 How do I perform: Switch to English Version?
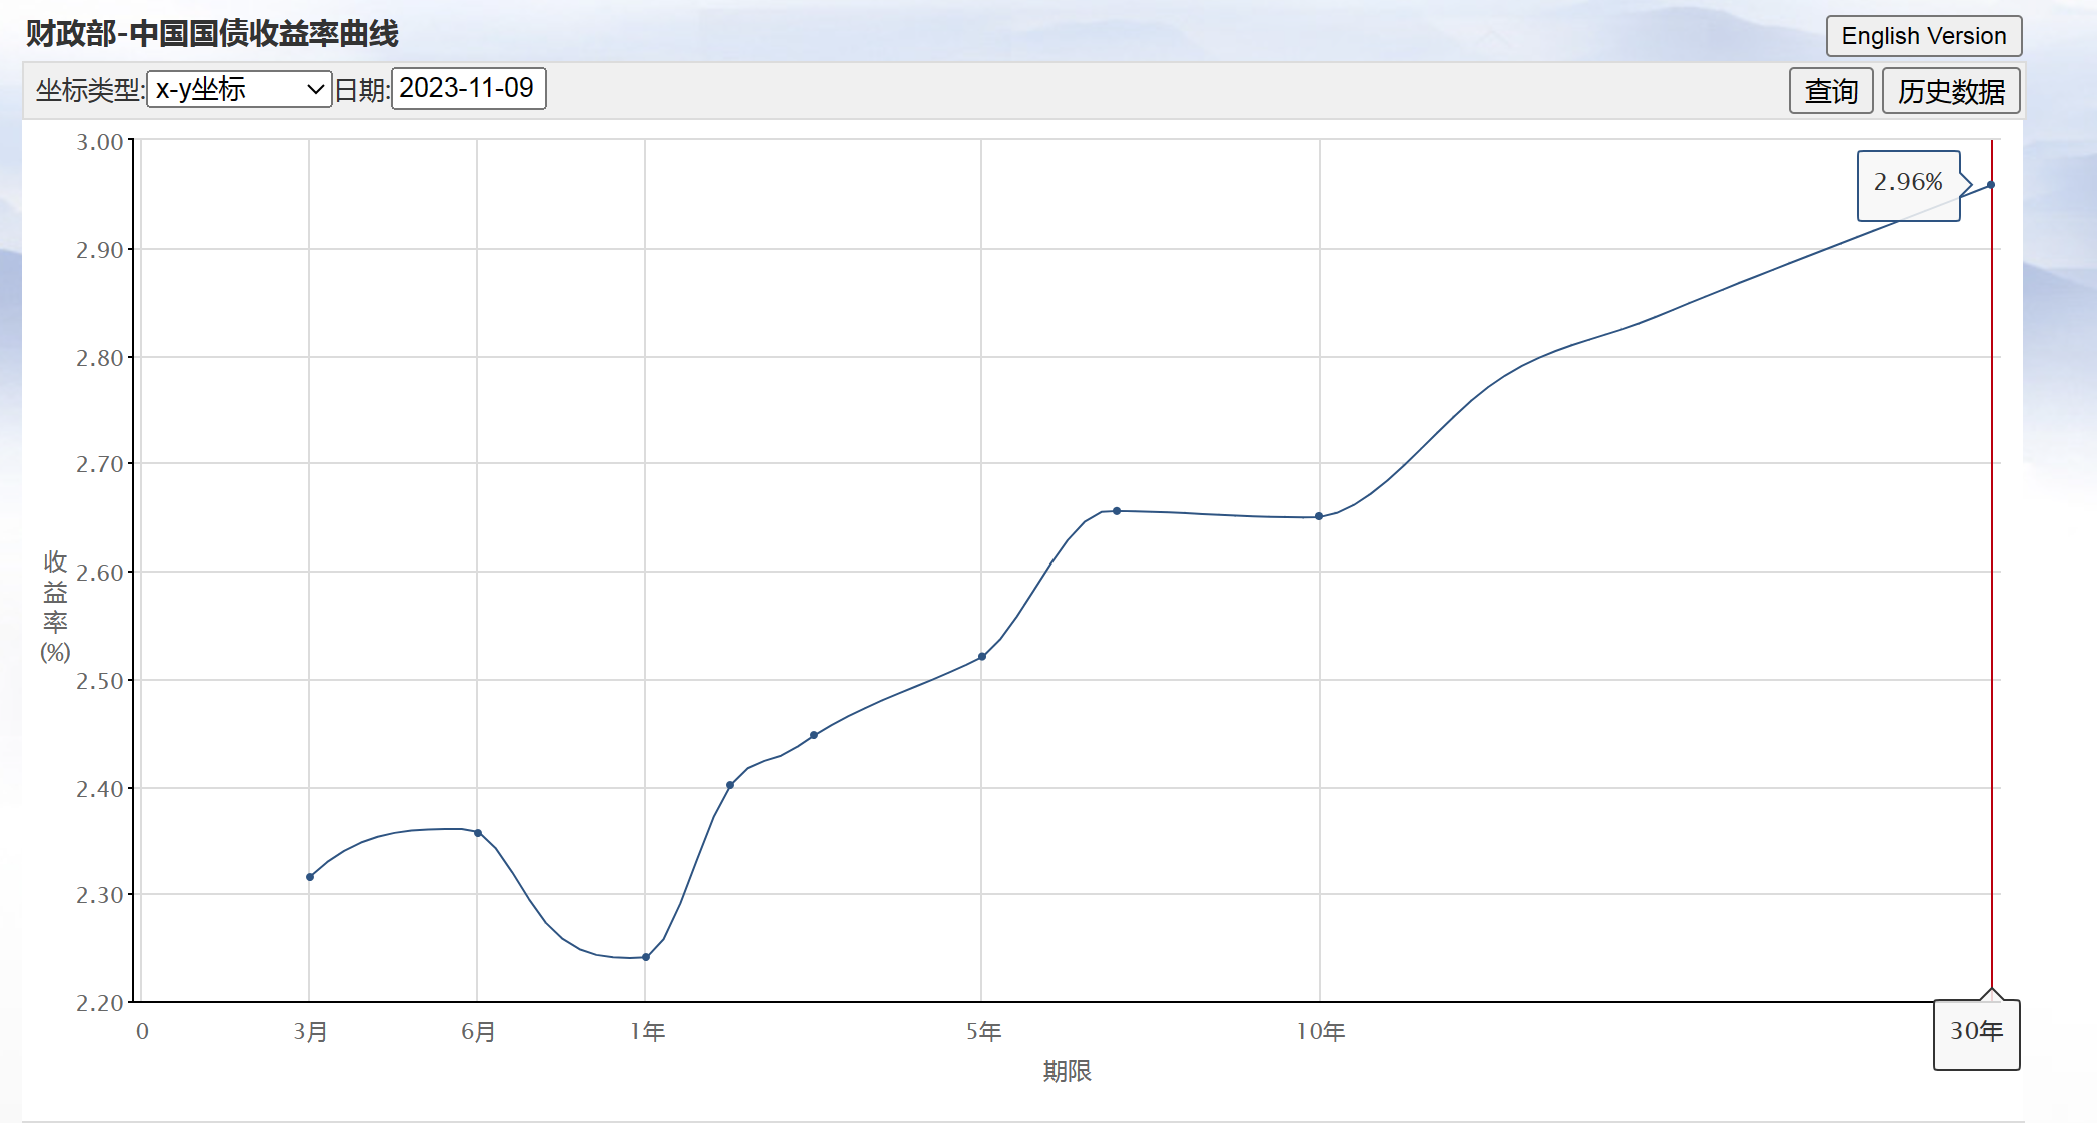coord(1923,36)
